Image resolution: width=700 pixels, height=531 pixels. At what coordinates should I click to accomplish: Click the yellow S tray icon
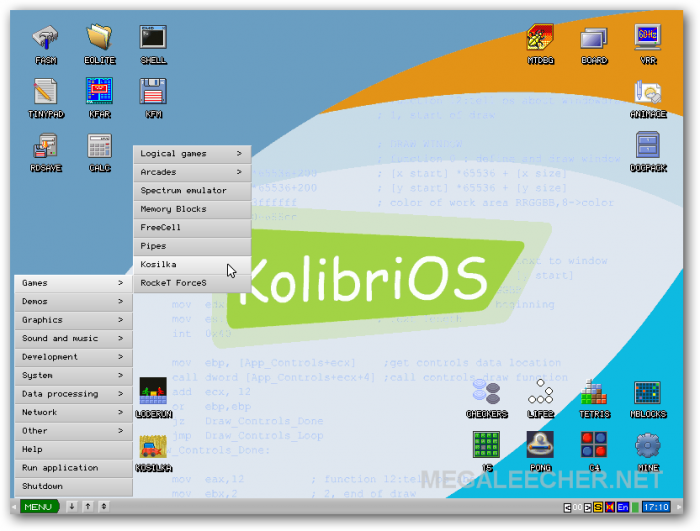coord(598,507)
